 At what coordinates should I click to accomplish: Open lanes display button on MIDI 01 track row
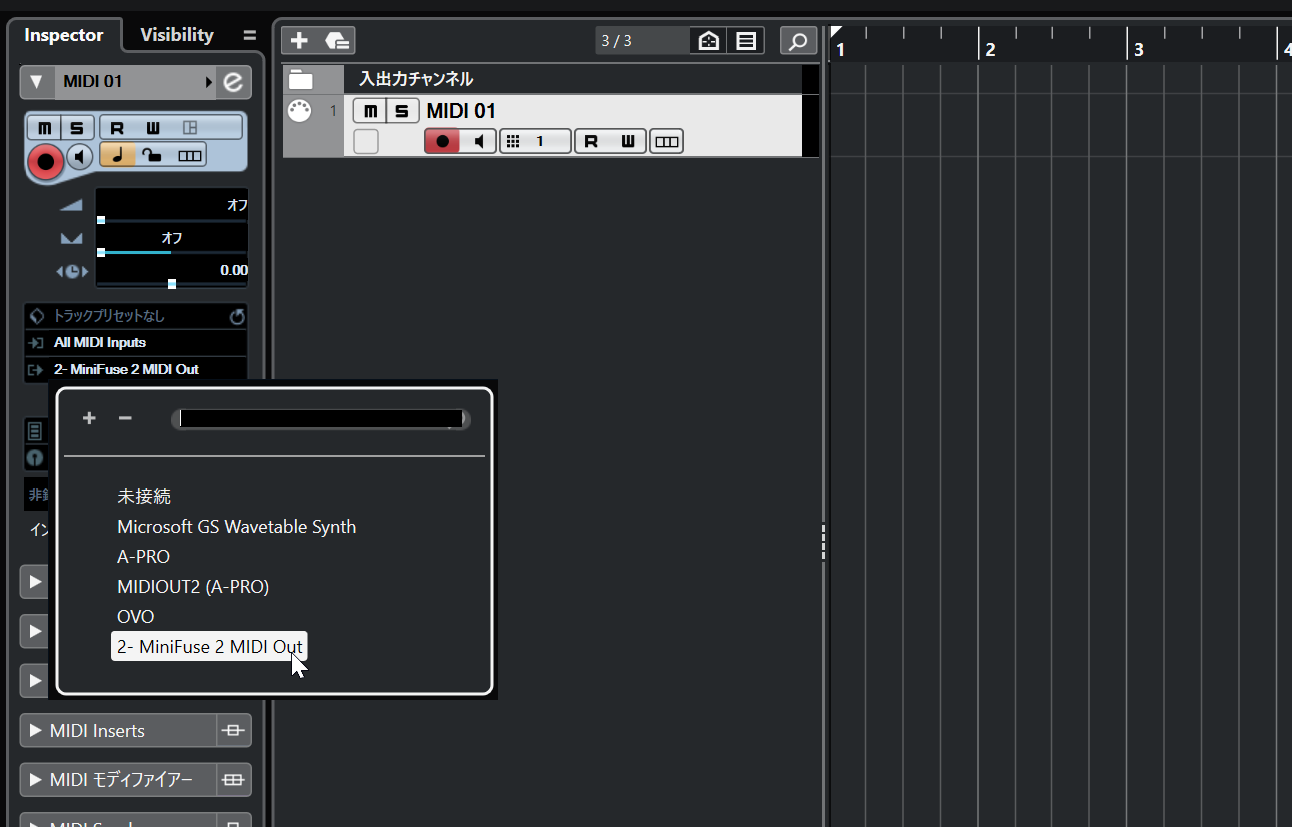(x=667, y=141)
